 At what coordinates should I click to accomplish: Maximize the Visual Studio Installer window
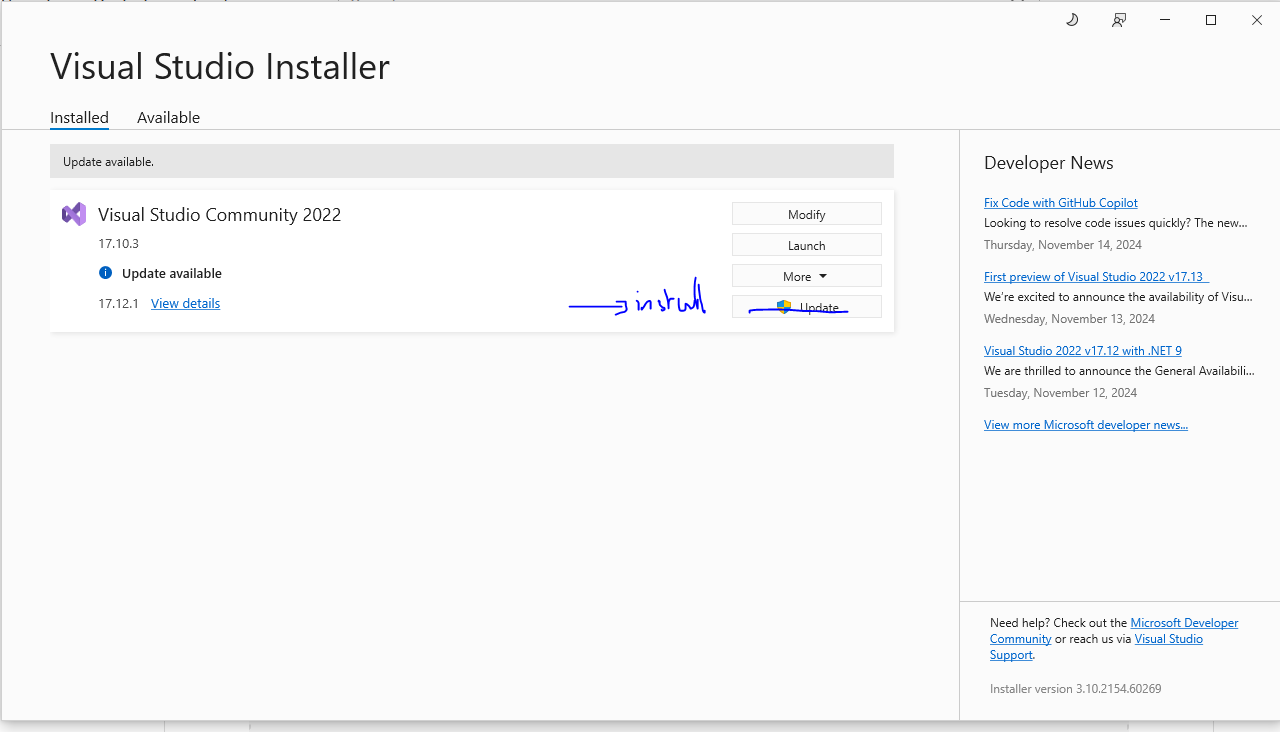(x=1211, y=20)
